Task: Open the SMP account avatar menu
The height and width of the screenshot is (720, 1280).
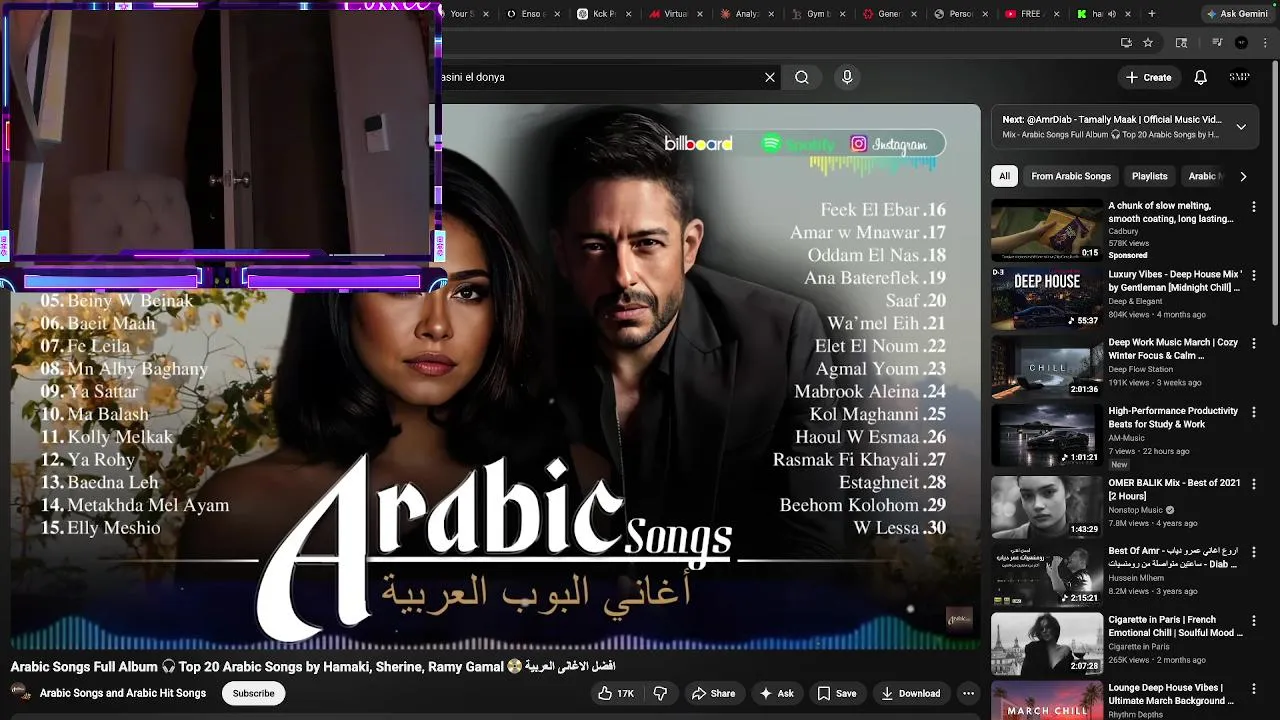Action: [x=1240, y=77]
